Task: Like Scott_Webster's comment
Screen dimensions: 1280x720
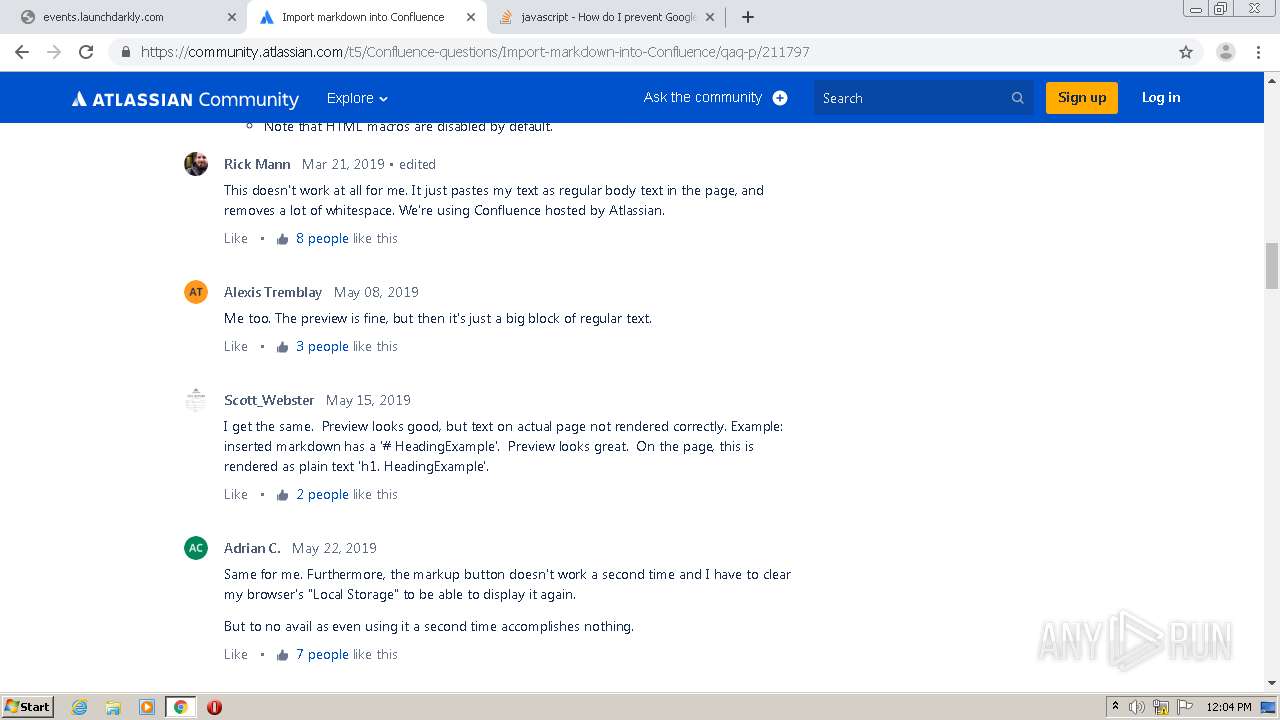Action: click(236, 494)
